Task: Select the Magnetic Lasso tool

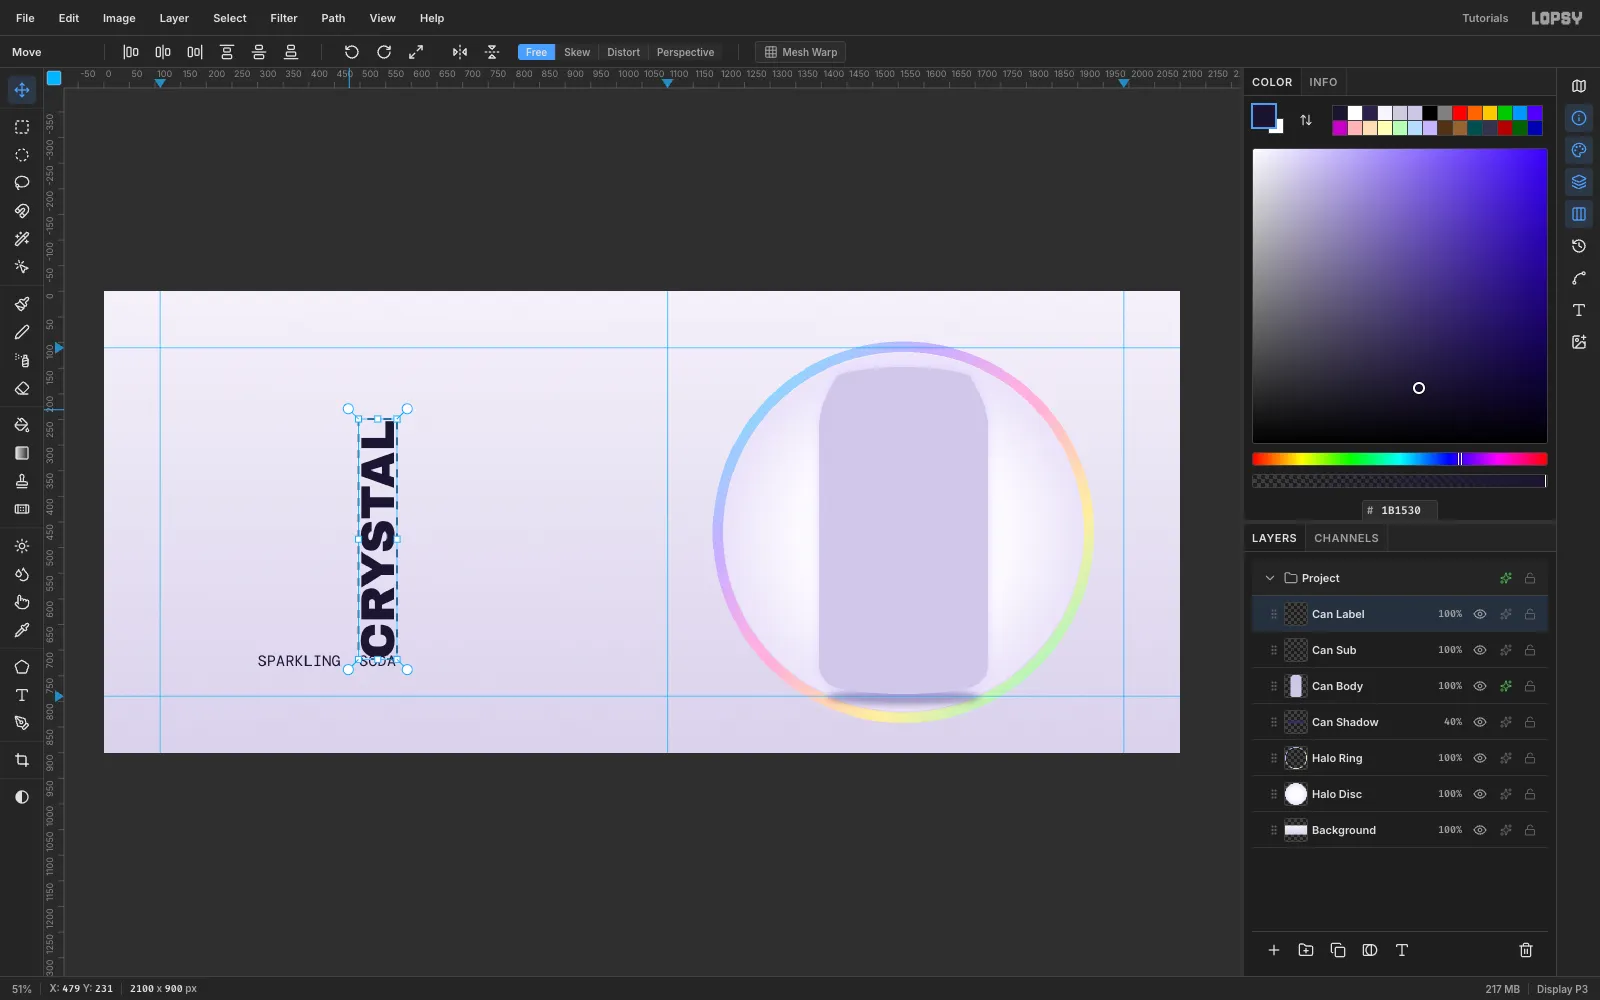Action: [x=22, y=211]
